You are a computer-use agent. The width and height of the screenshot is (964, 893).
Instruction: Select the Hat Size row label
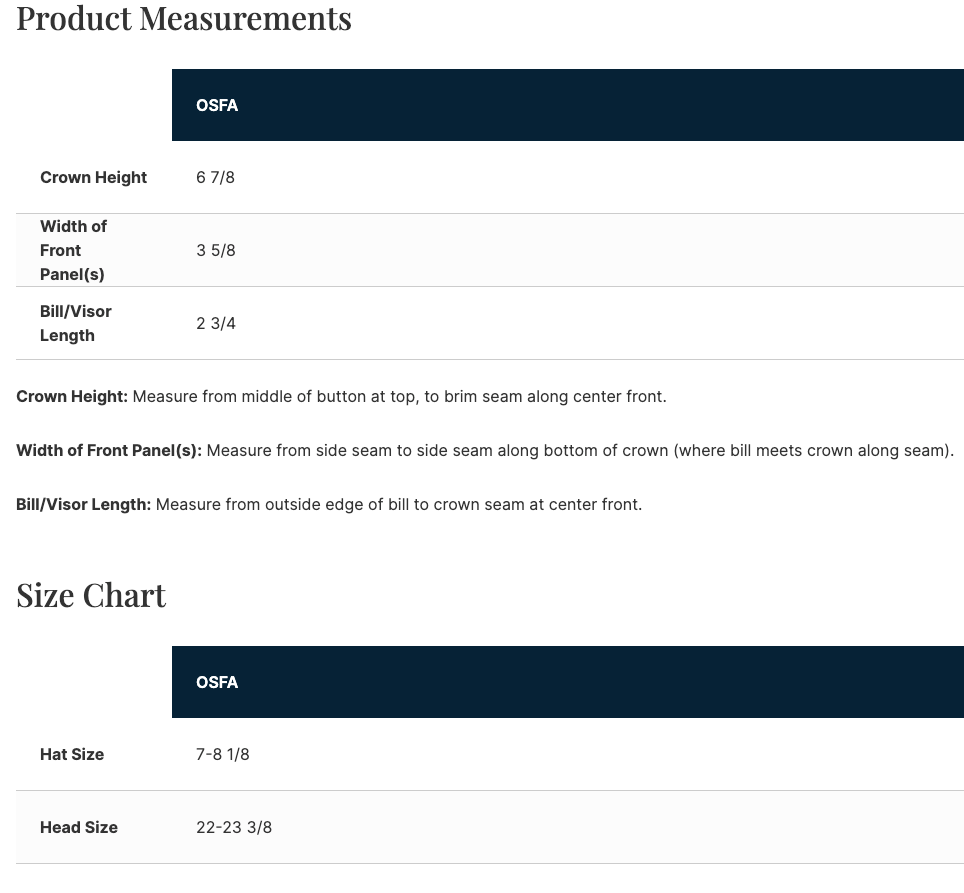point(72,754)
